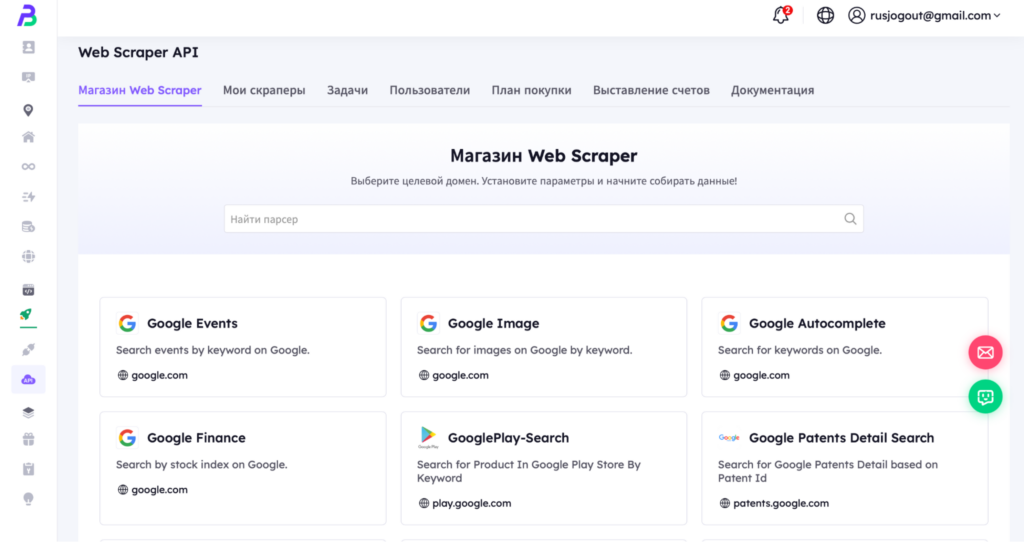Select the code window sidebar icon
Screen dimensions: 1024x542
click(28, 290)
